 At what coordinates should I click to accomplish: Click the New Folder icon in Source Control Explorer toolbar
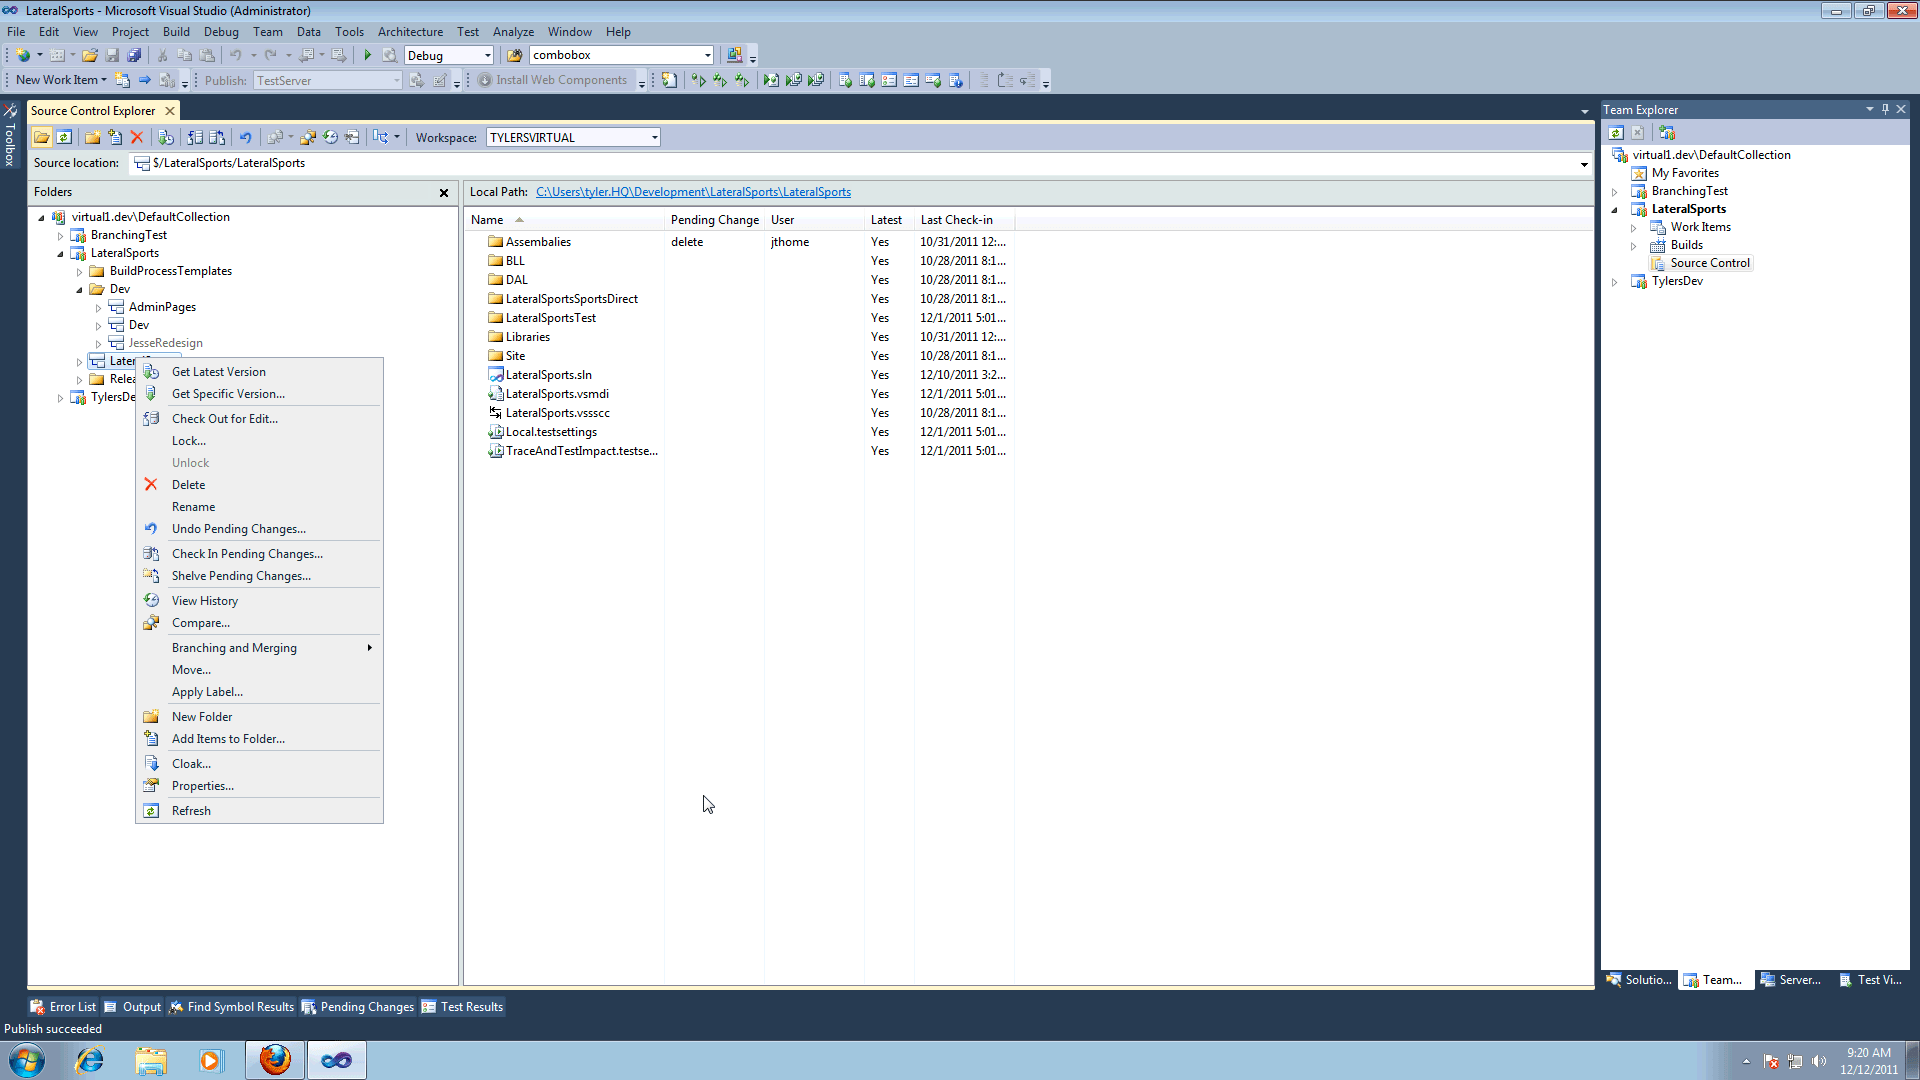coord(92,137)
